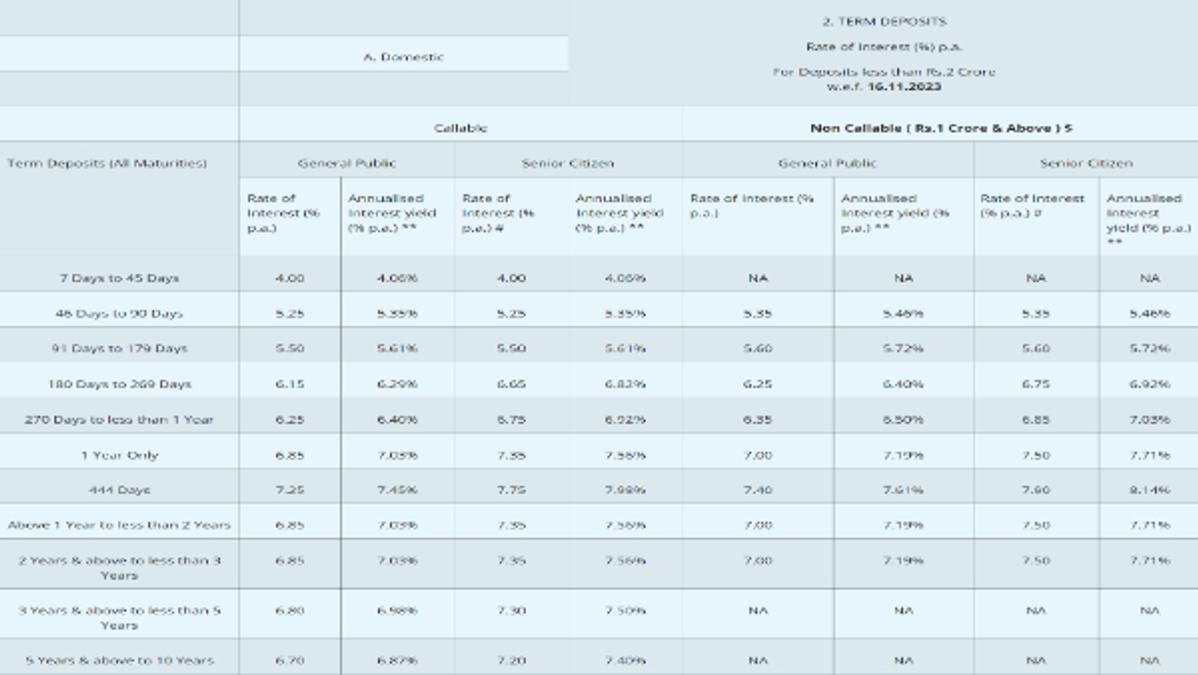Viewport: 1198px width, 675px height.
Task: Select non-callable General Public rate NA, 7 Days row
Action: point(757,278)
